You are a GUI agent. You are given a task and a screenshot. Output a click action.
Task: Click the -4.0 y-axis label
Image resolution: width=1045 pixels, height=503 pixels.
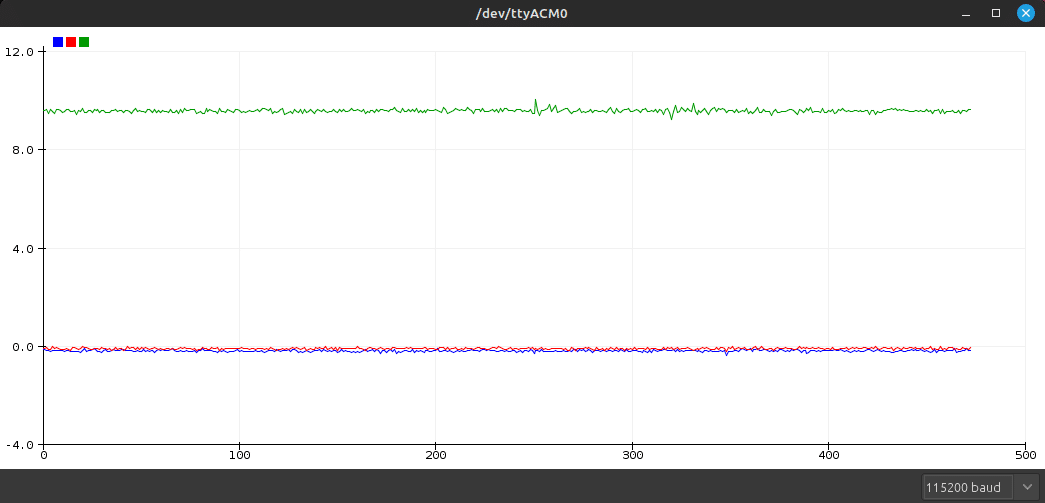pos(20,445)
